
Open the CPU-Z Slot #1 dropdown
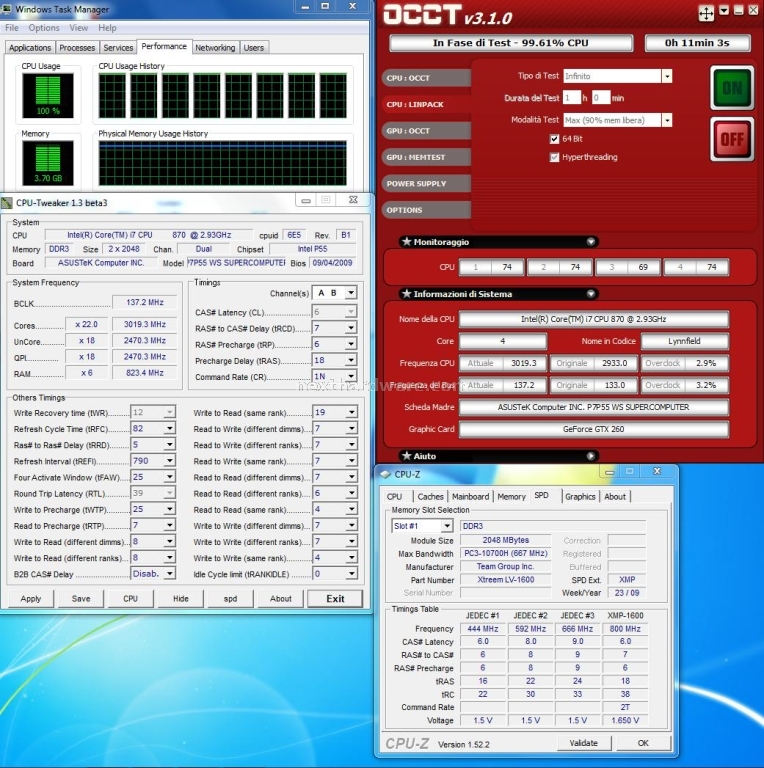click(x=447, y=526)
